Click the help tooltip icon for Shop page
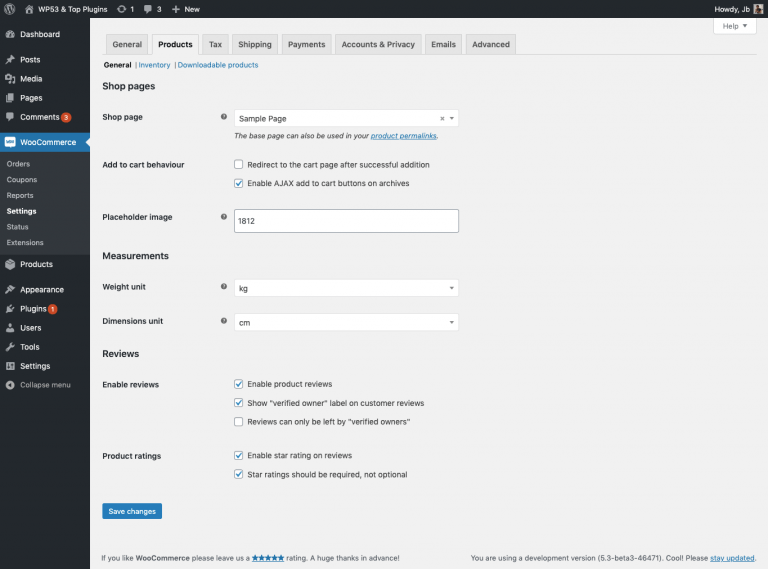Screen dimensions: 768x569 click(224, 117)
